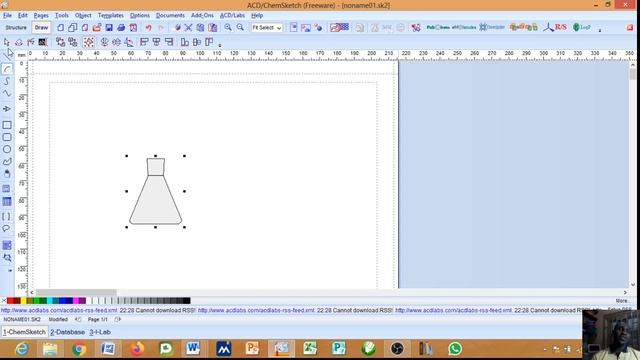The image size is (640, 360).
Task: Open the eMolecules search button
Action: (464, 27)
